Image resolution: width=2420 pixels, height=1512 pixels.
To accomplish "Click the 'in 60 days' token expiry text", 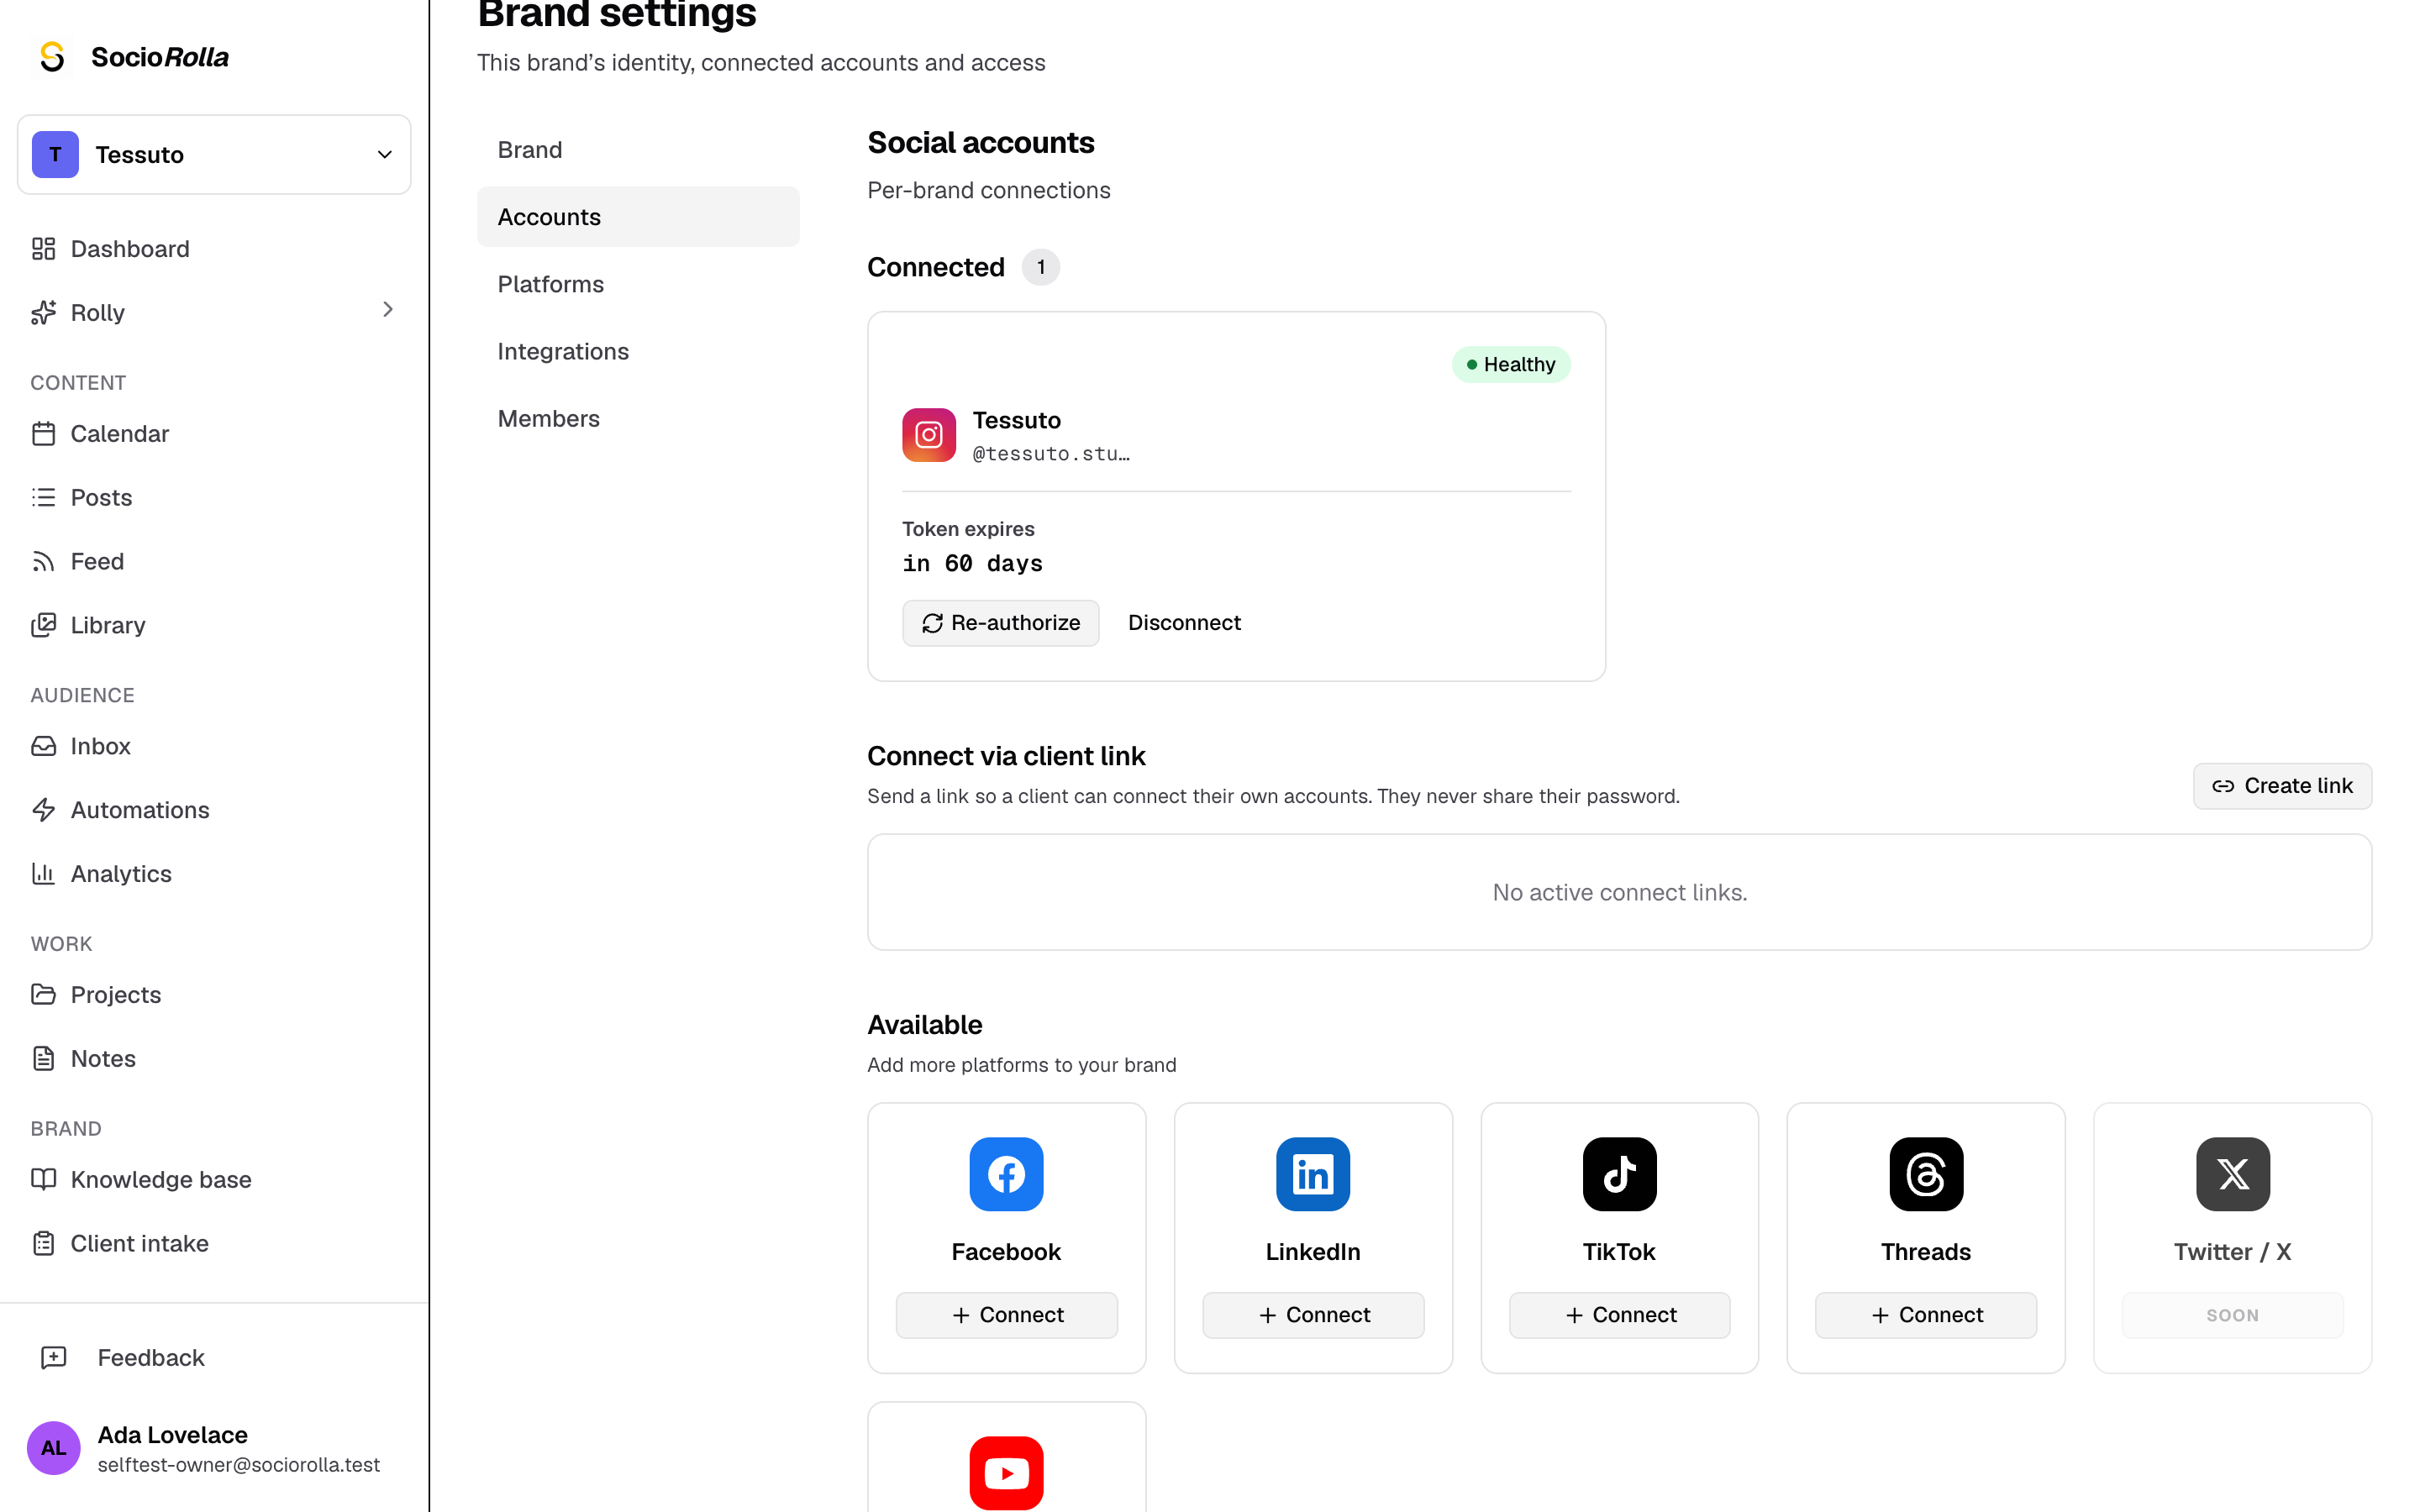I will (x=972, y=564).
